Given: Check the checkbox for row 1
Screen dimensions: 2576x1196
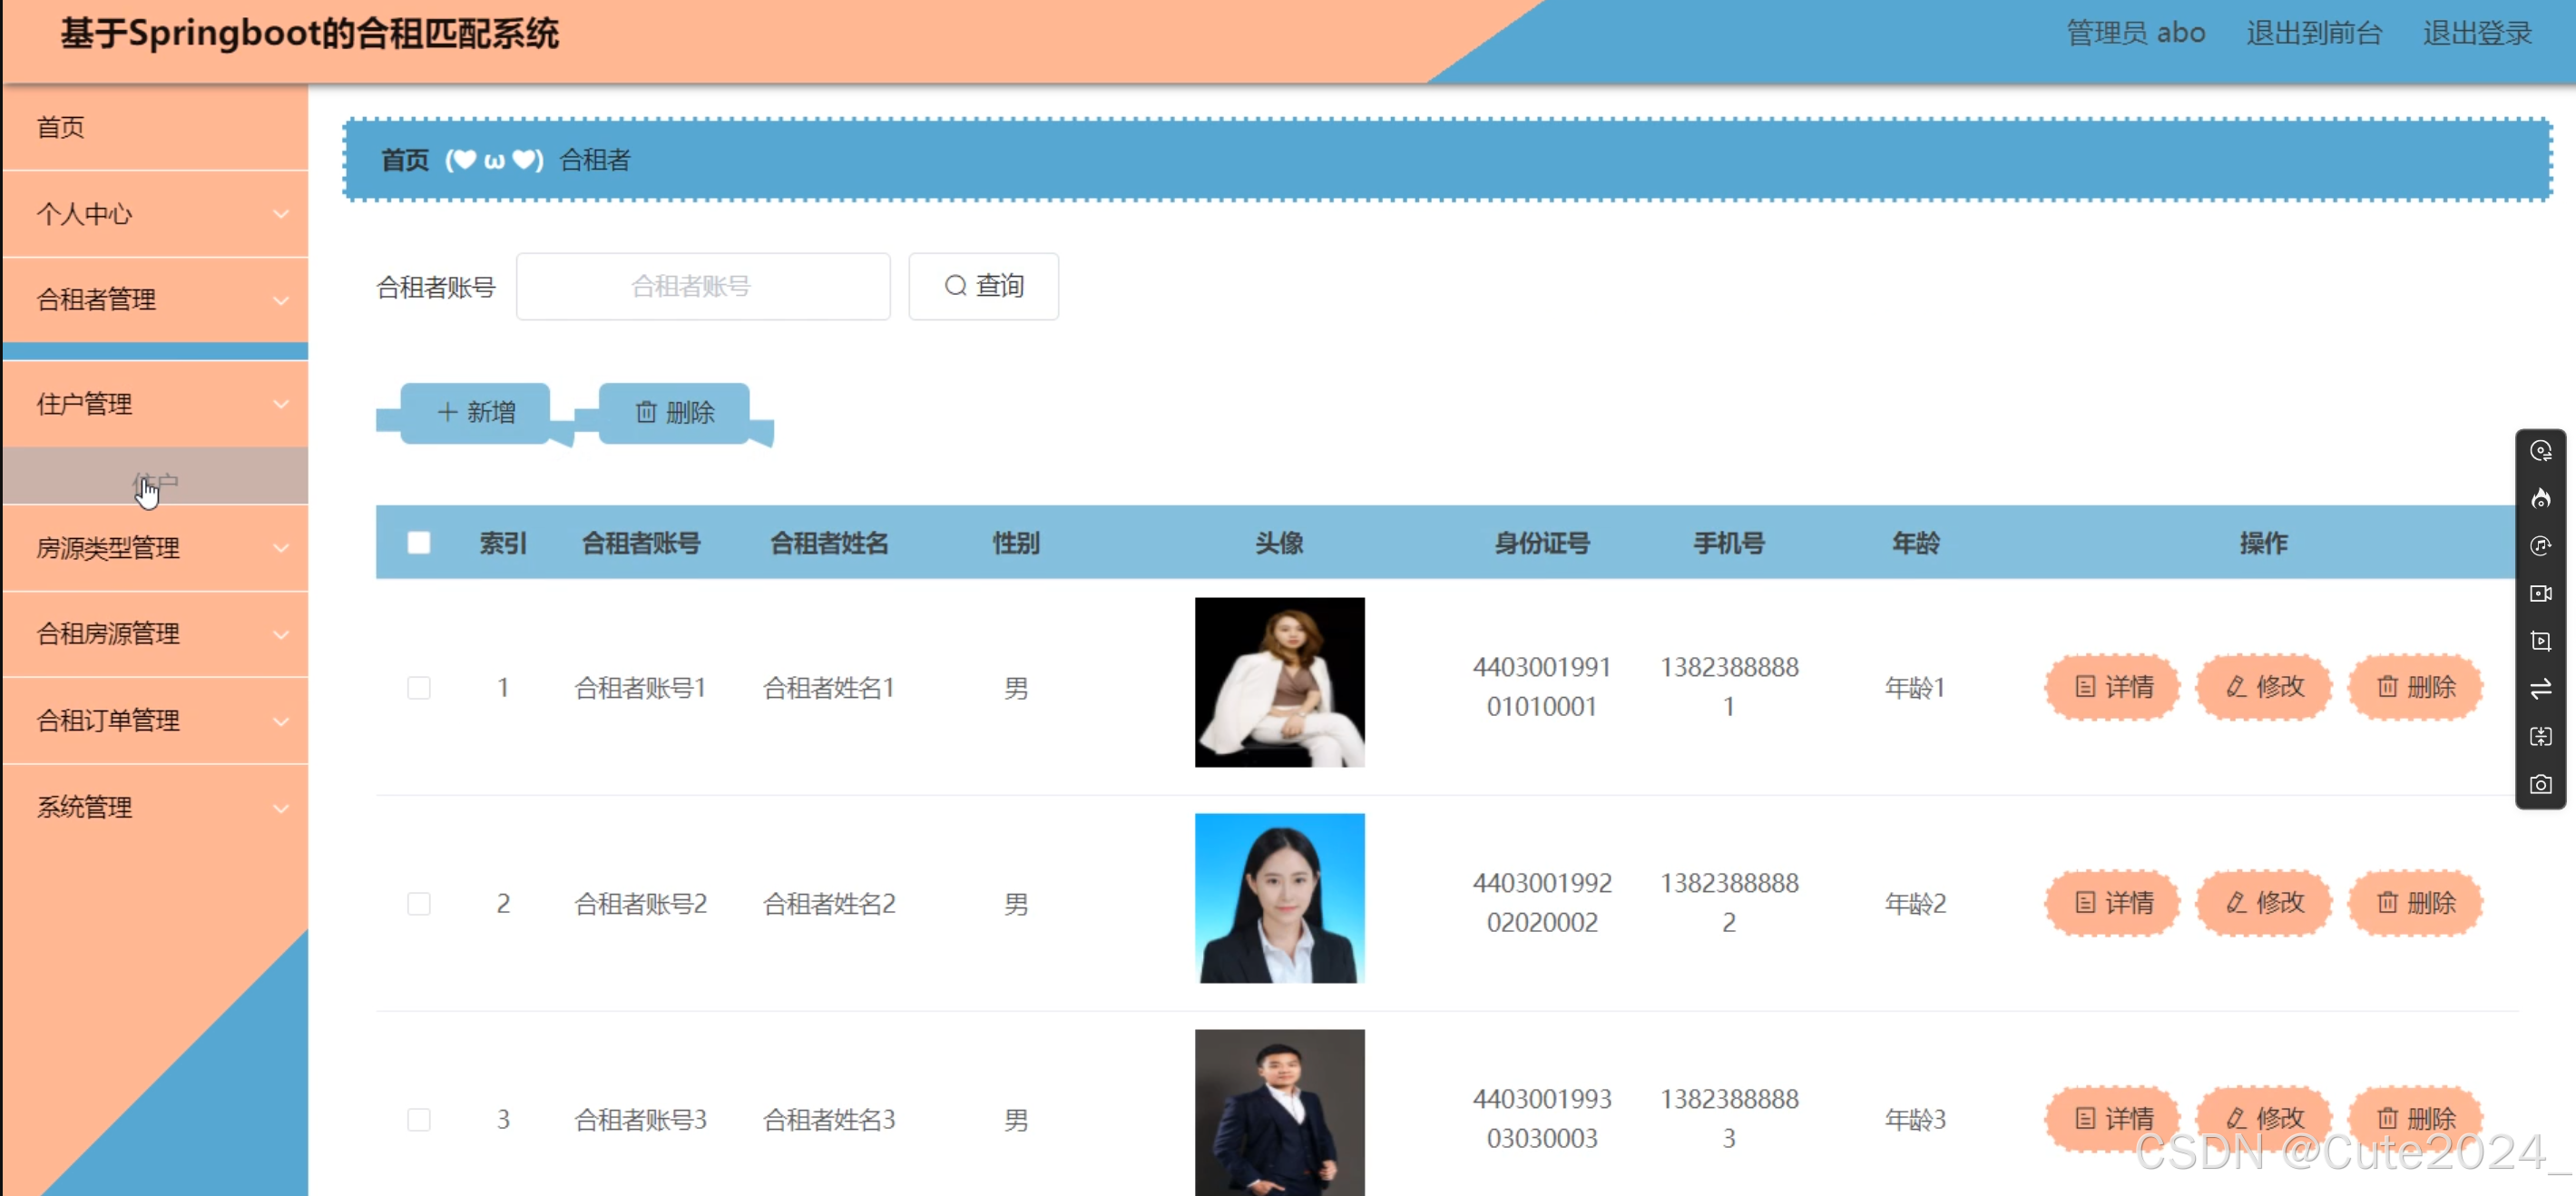Looking at the screenshot, I should coord(419,688).
